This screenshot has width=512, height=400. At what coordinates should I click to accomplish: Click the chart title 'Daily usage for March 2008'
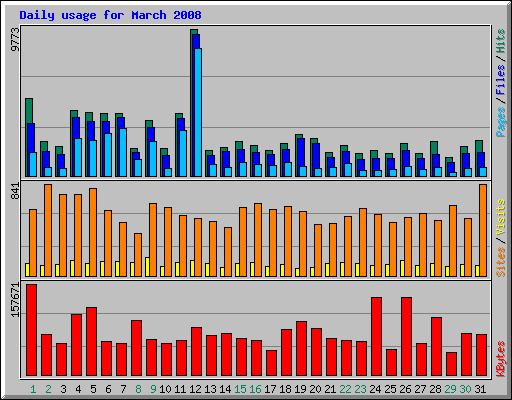coord(110,15)
